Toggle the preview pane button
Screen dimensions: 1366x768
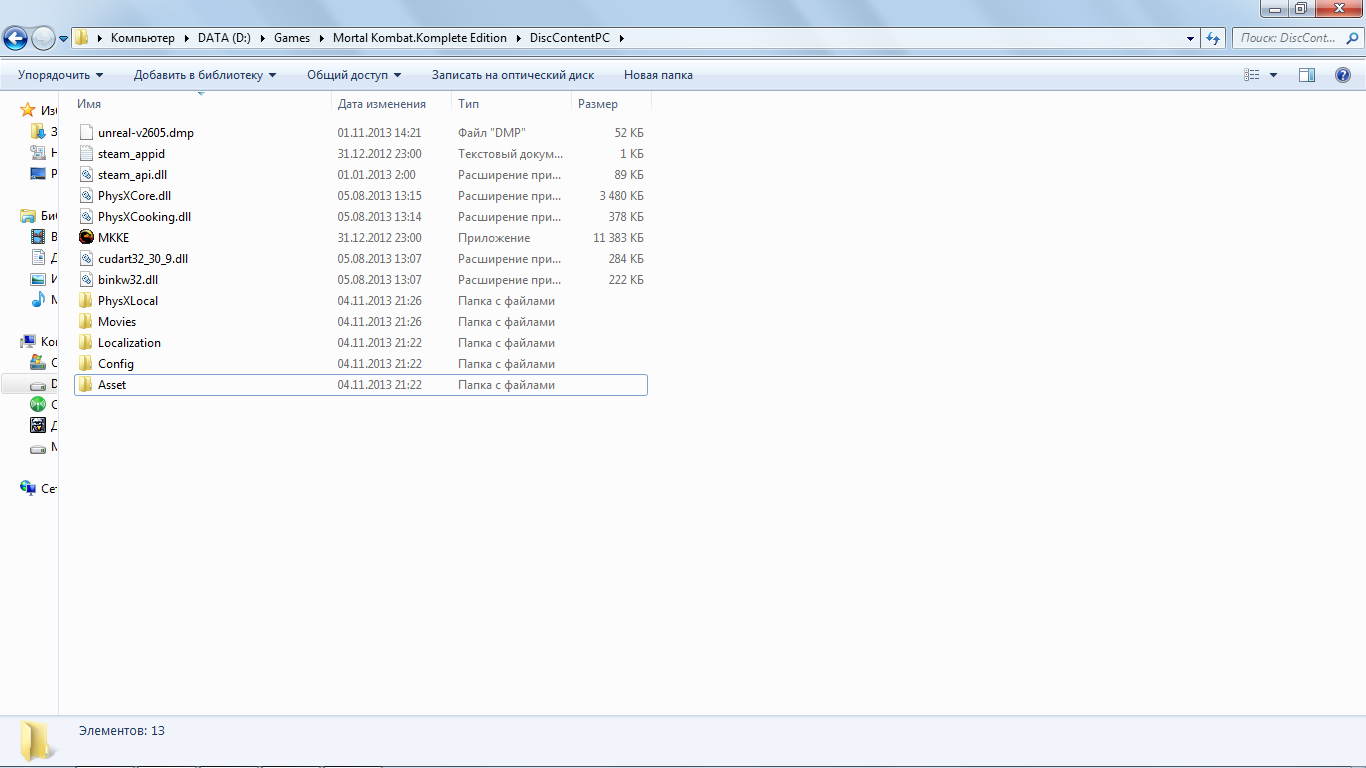(1307, 75)
